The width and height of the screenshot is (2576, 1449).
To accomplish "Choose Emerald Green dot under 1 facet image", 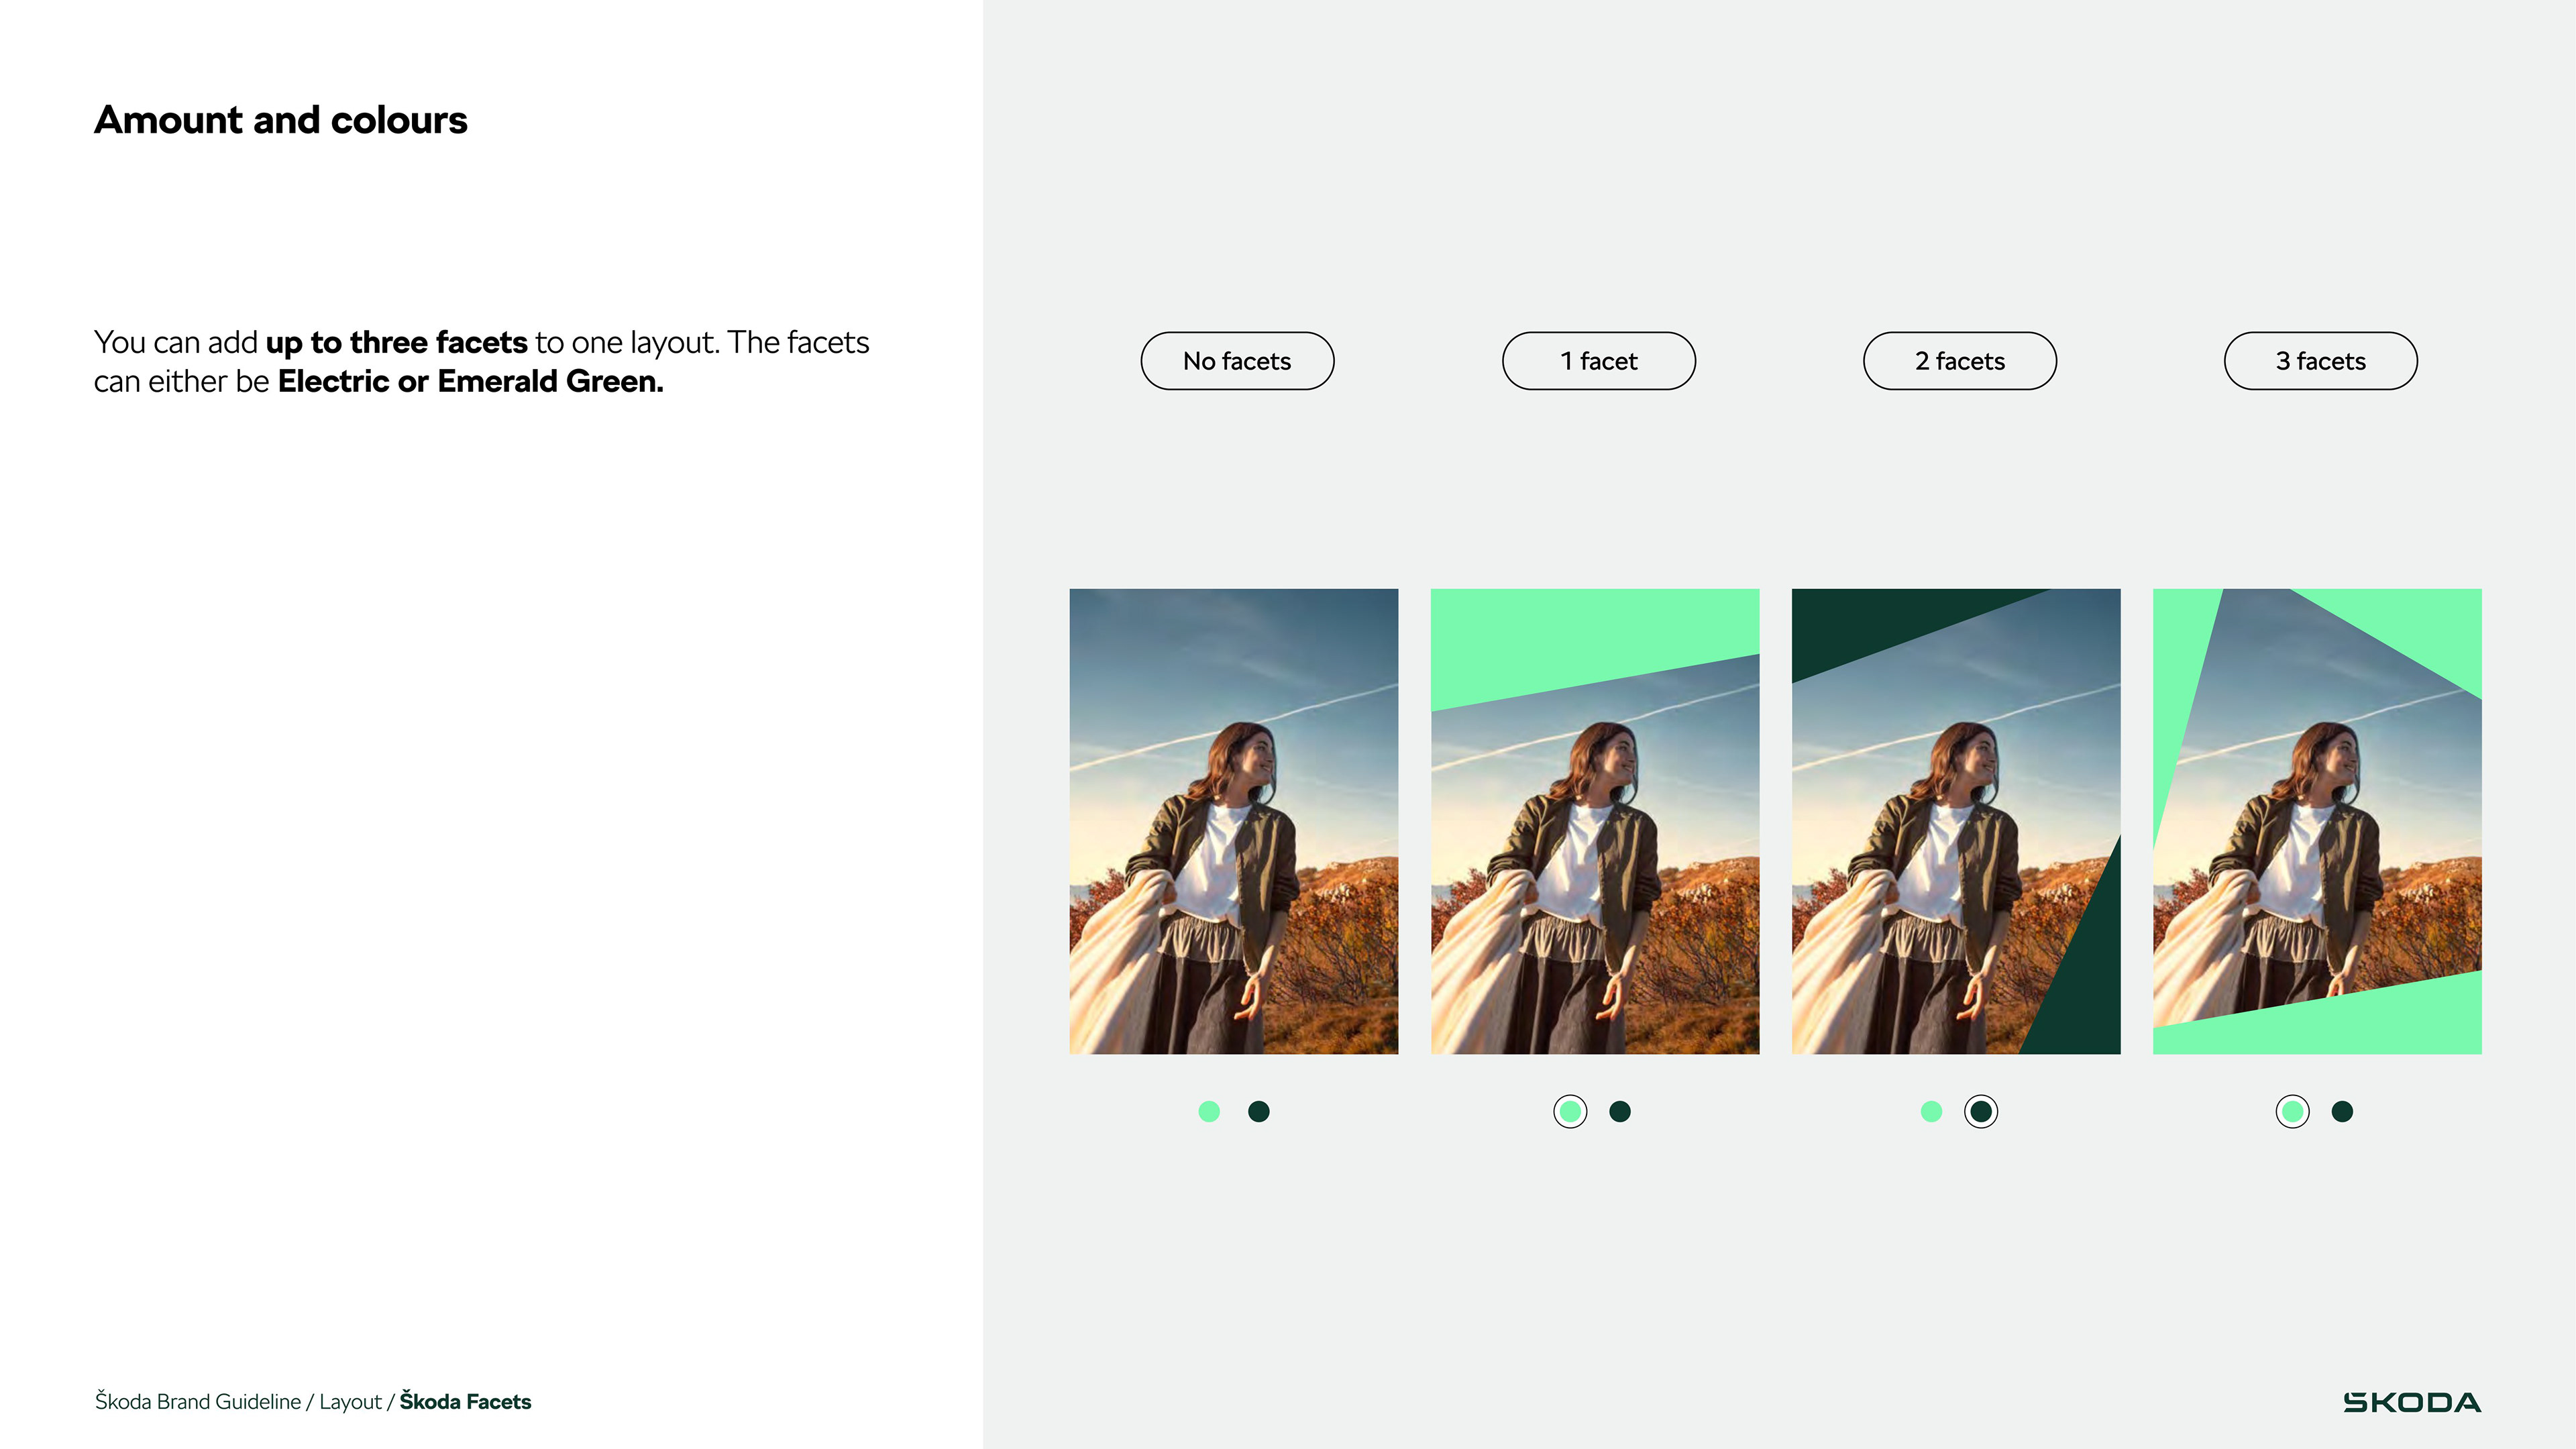I will click(x=1620, y=1111).
